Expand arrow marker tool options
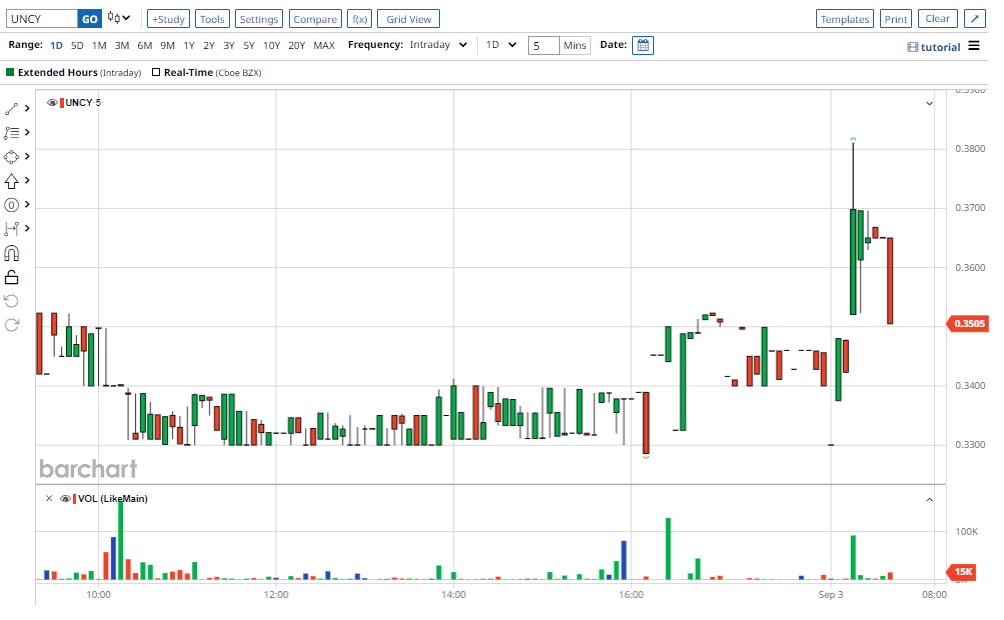Screen dimensions: 1004x620 [x=27, y=181]
